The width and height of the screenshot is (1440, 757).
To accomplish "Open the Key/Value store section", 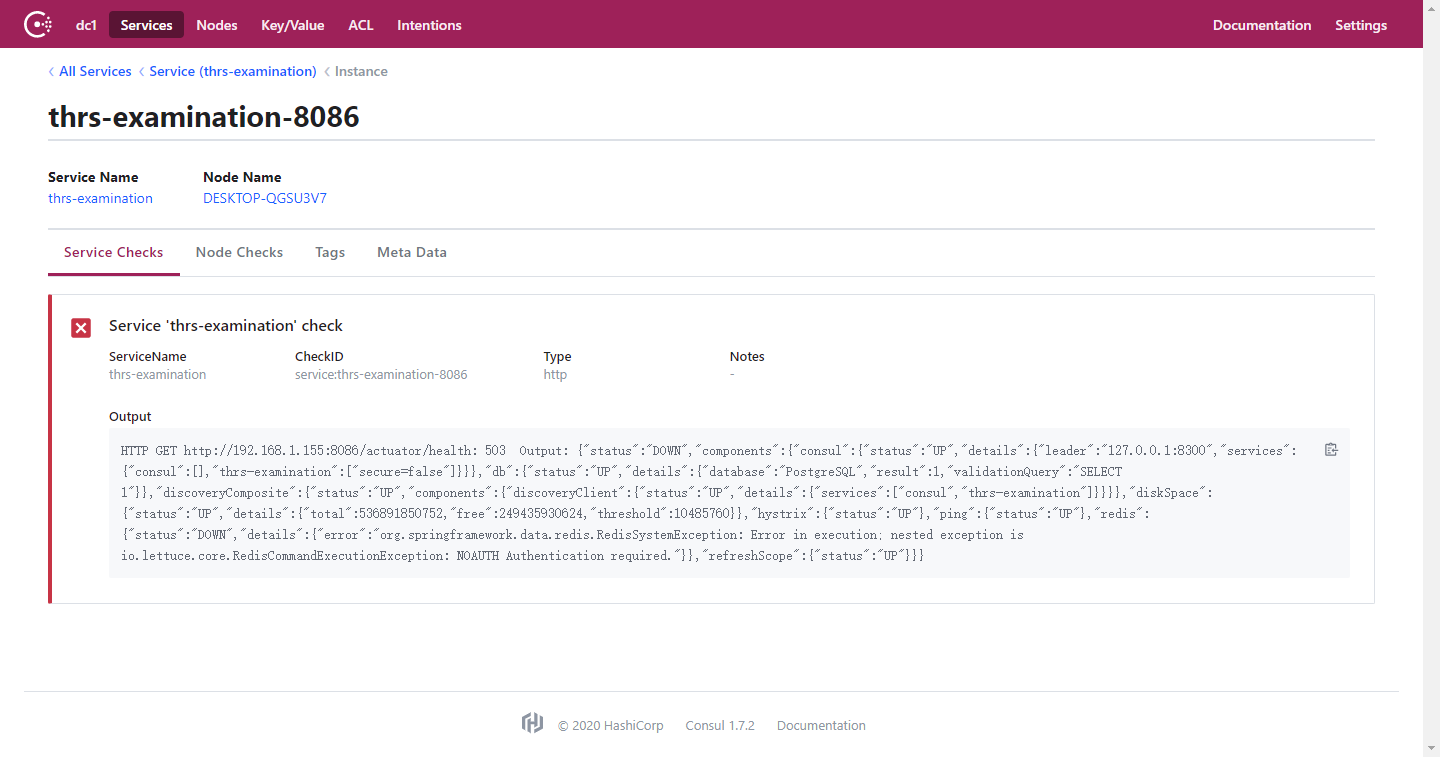I will point(292,24).
